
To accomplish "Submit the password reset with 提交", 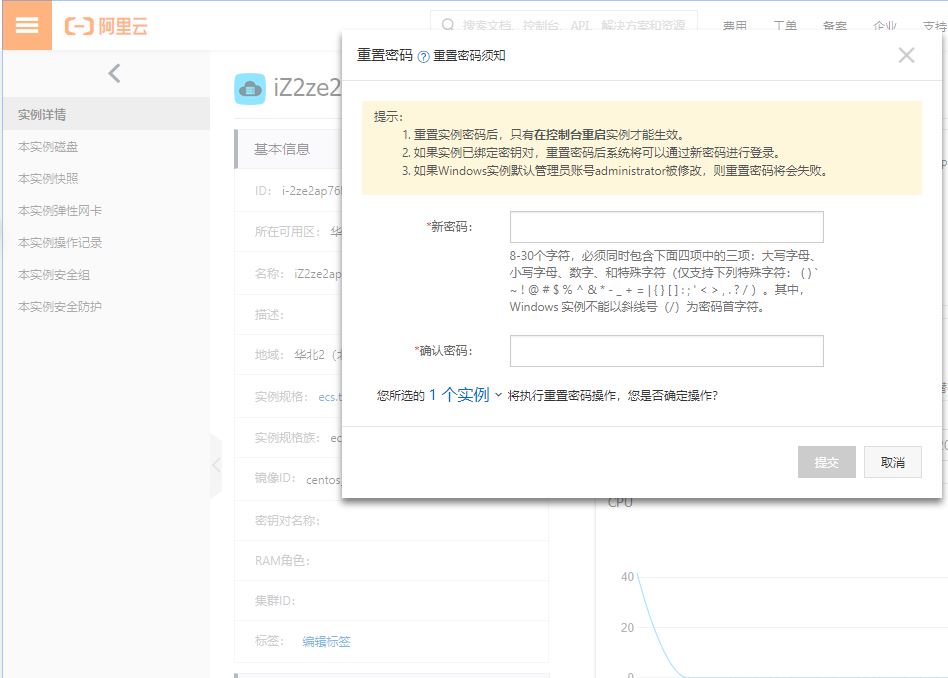I will pyautogui.click(x=826, y=461).
